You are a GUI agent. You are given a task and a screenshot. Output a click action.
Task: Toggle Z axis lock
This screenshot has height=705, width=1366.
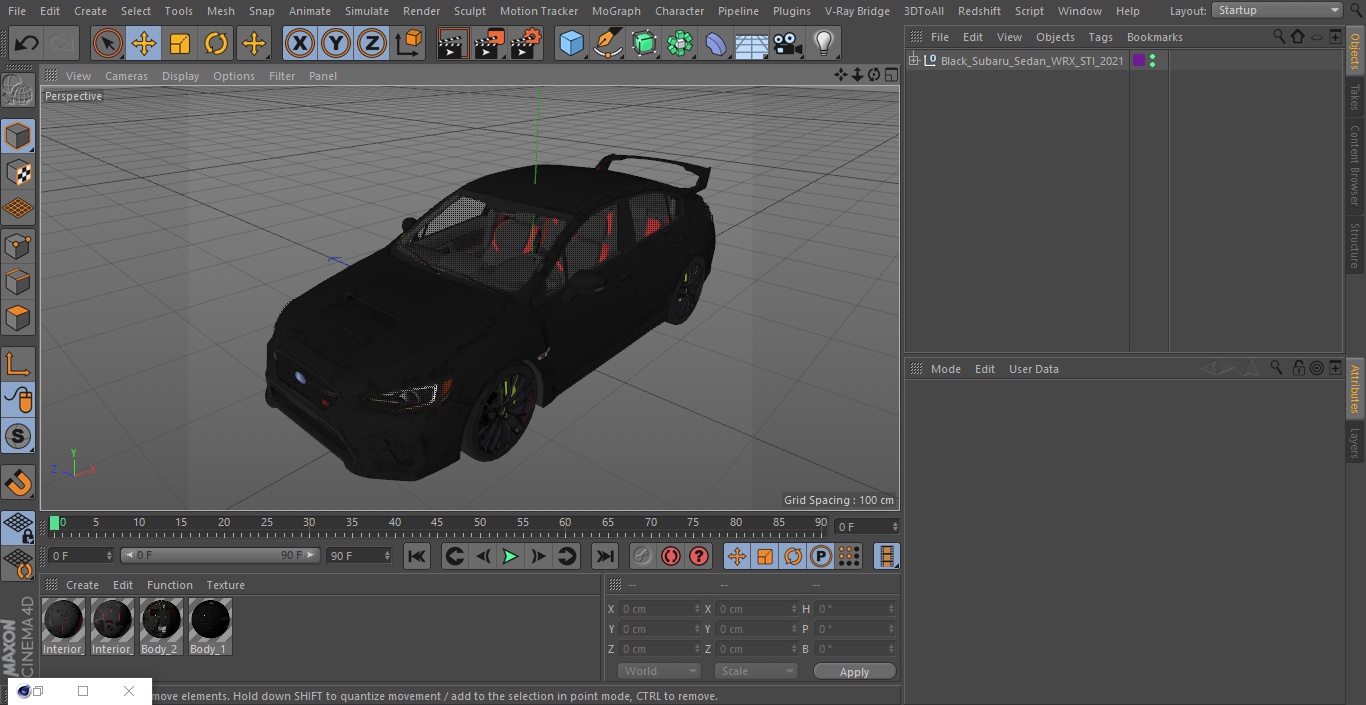tap(372, 43)
